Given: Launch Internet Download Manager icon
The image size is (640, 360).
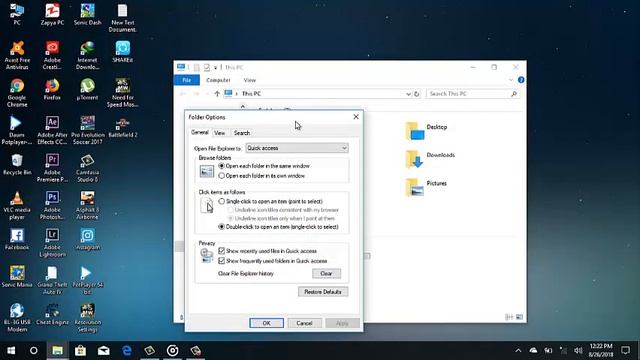Looking at the screenshot, I should tap(87, 56).
